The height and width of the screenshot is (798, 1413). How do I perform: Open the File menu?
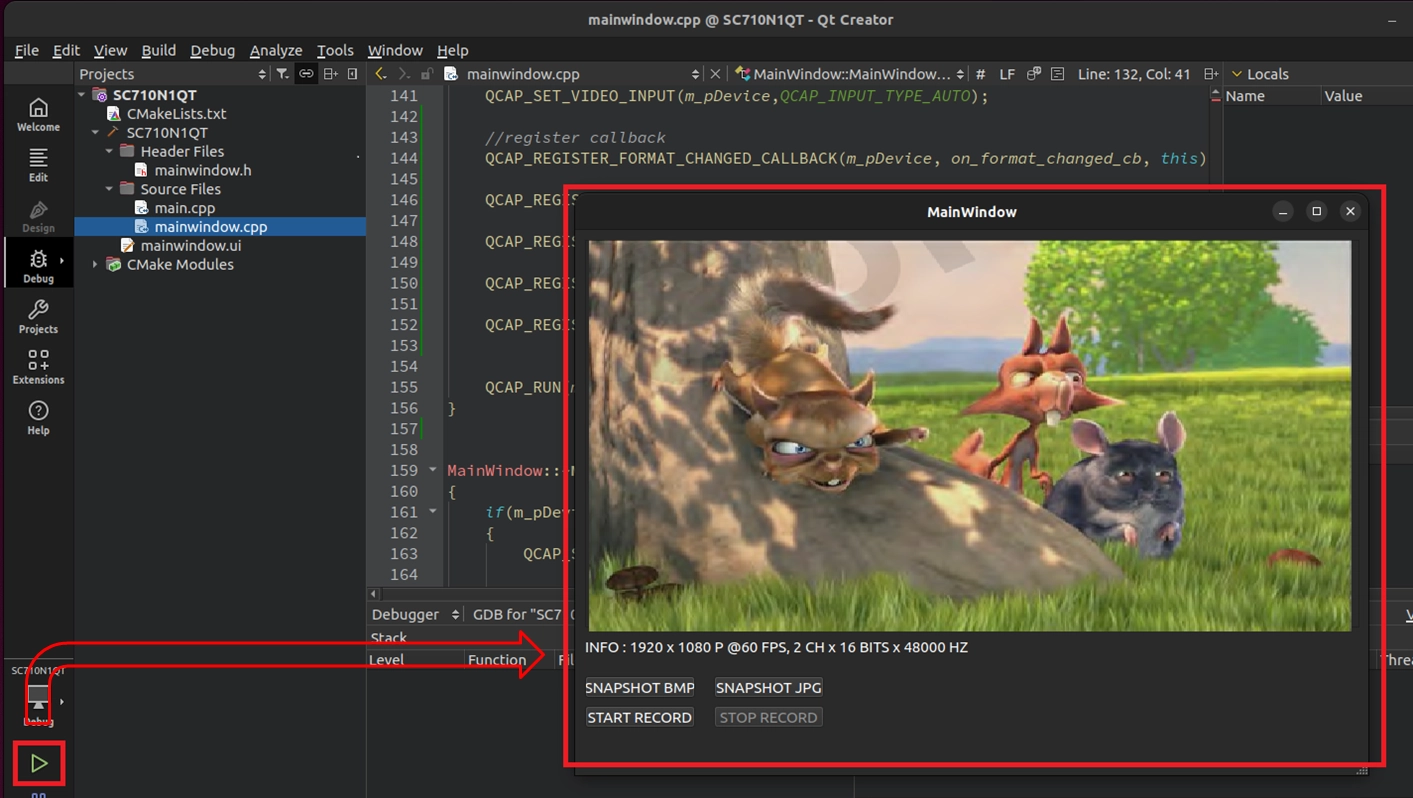click(27, 50)
